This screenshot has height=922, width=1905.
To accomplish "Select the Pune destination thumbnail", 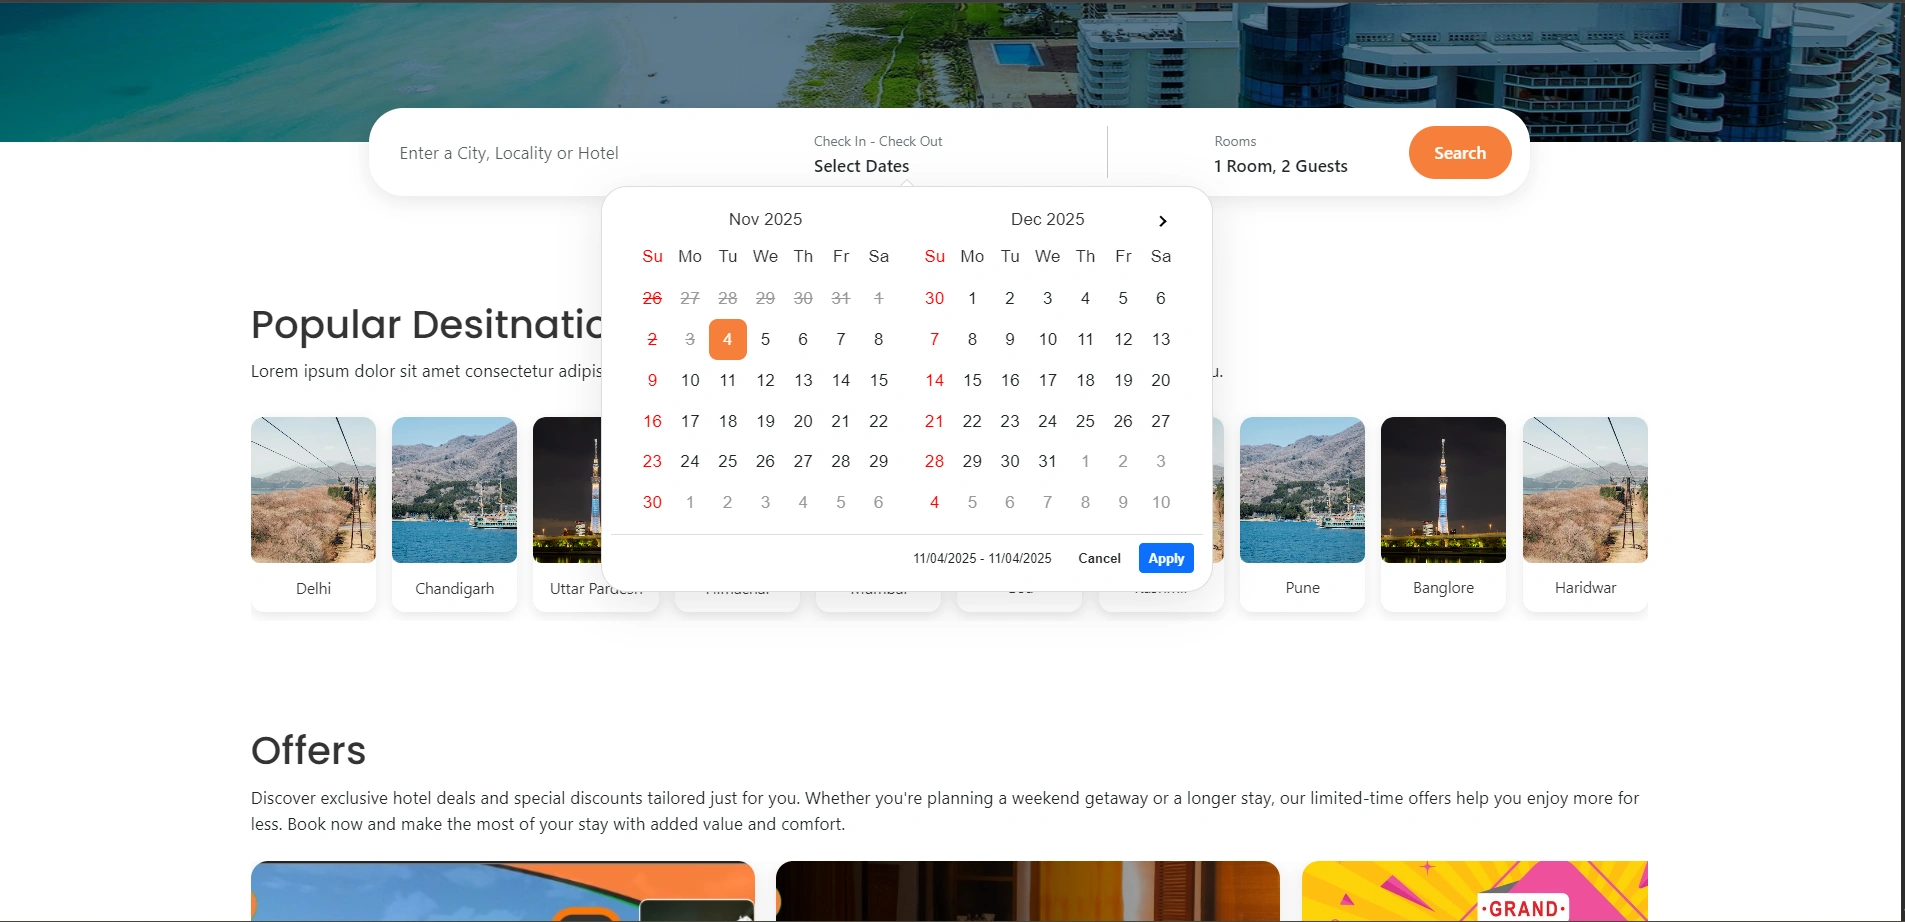I will [1301, 491].
